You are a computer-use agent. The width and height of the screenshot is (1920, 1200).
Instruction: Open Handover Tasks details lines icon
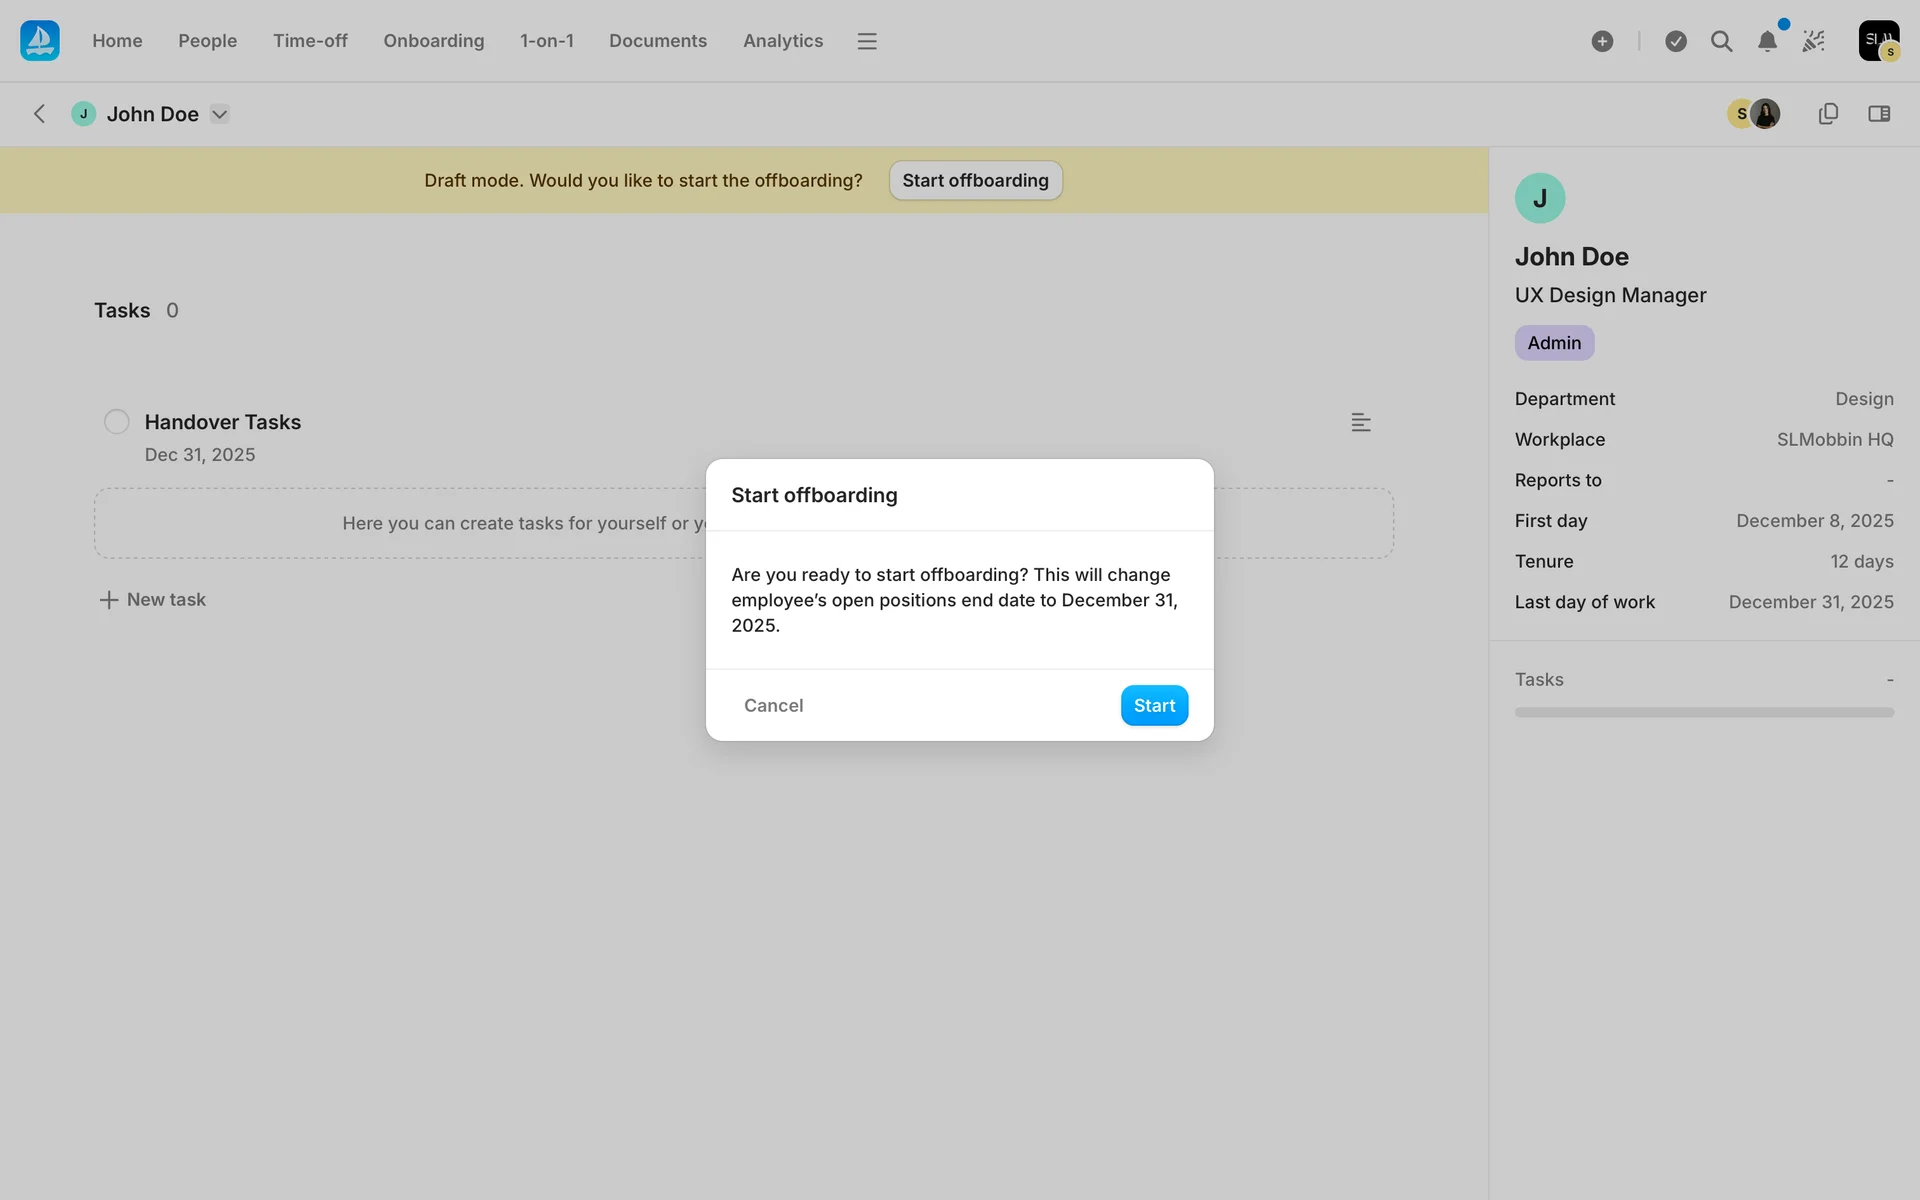tap(1360, 422)
